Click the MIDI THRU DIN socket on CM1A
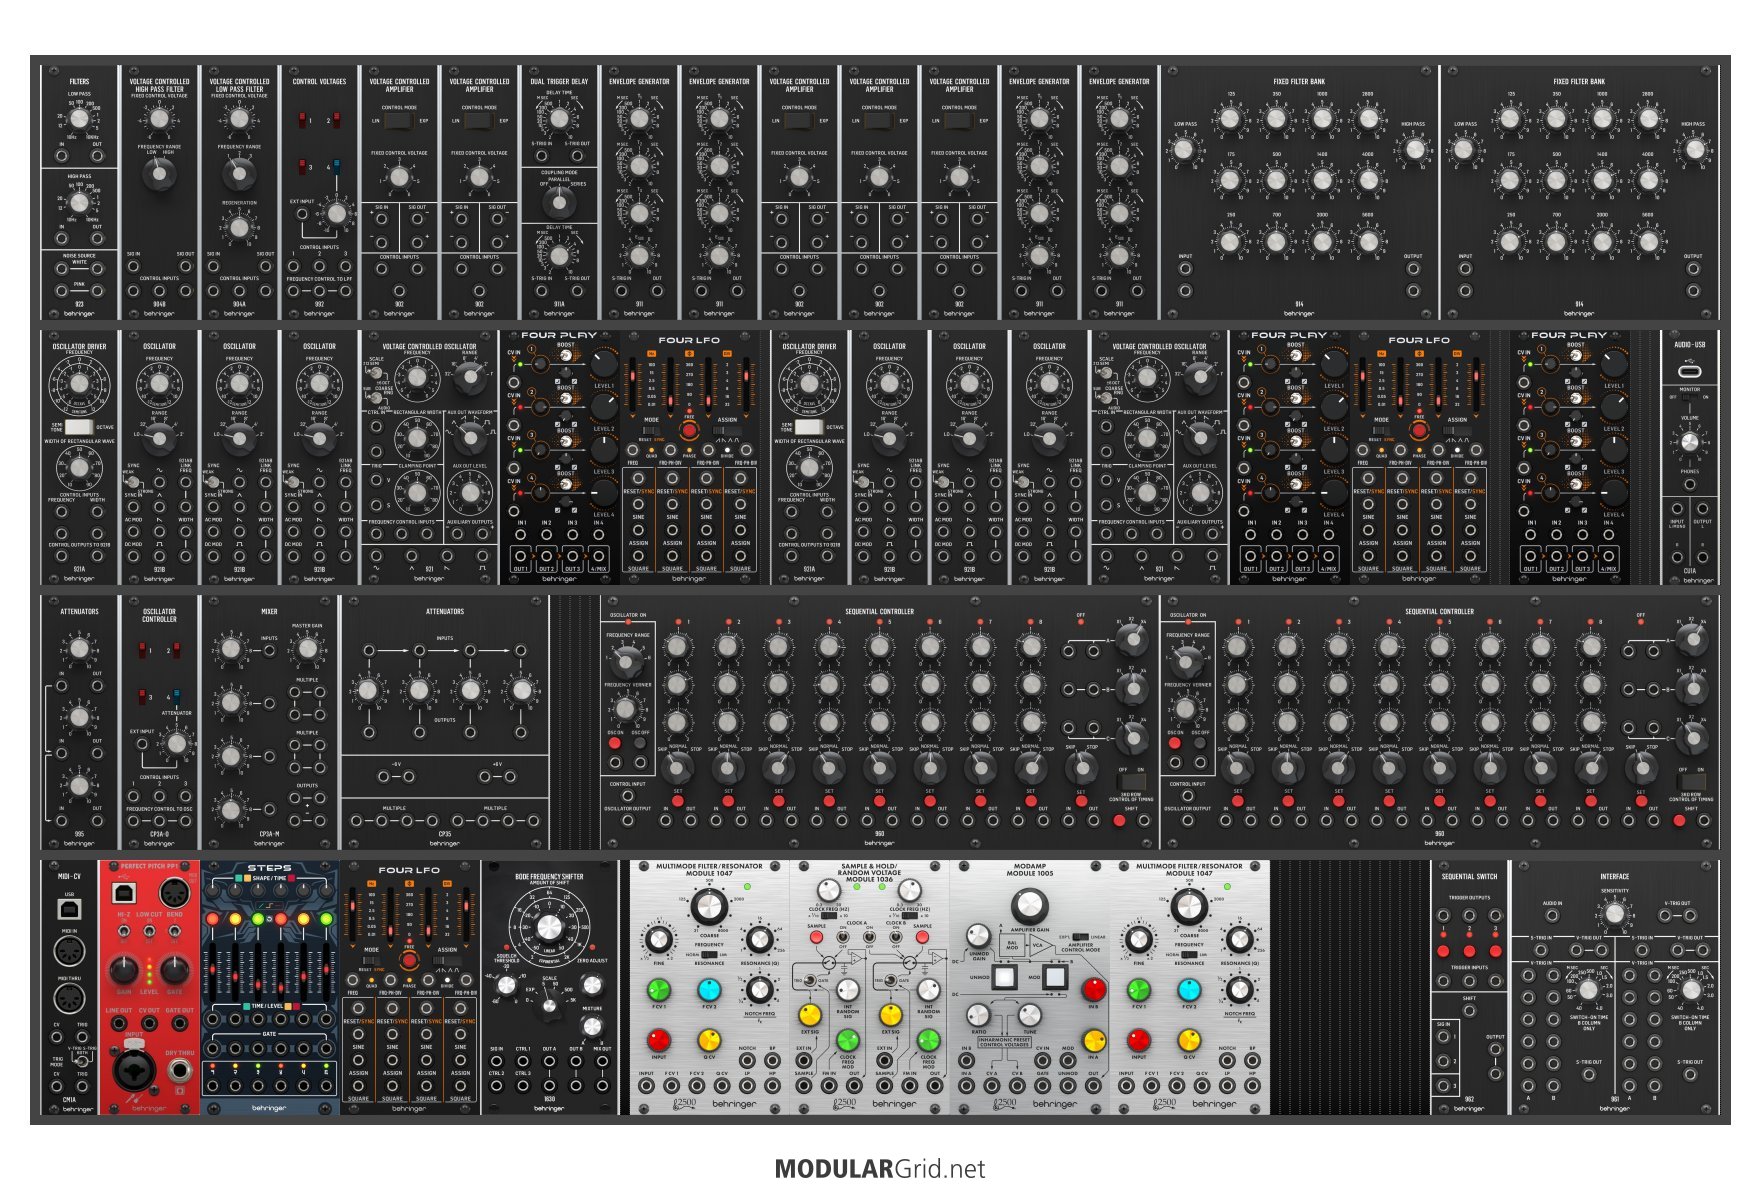This screenshot has height=1190, width=1761. pyautogui.click(x=69, y=998)
